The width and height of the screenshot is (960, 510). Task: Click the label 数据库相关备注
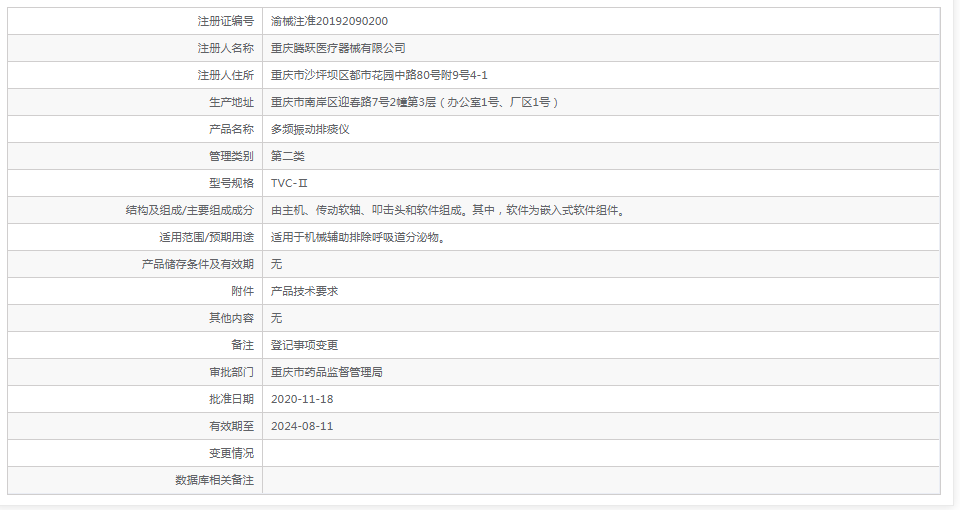[214, 479]
